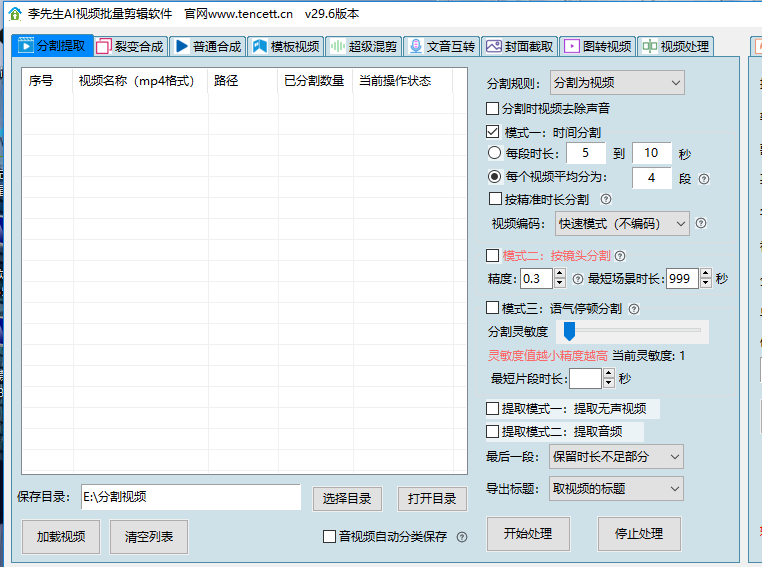Click the 分割灵敏度 slider handle

click(569, 331)
